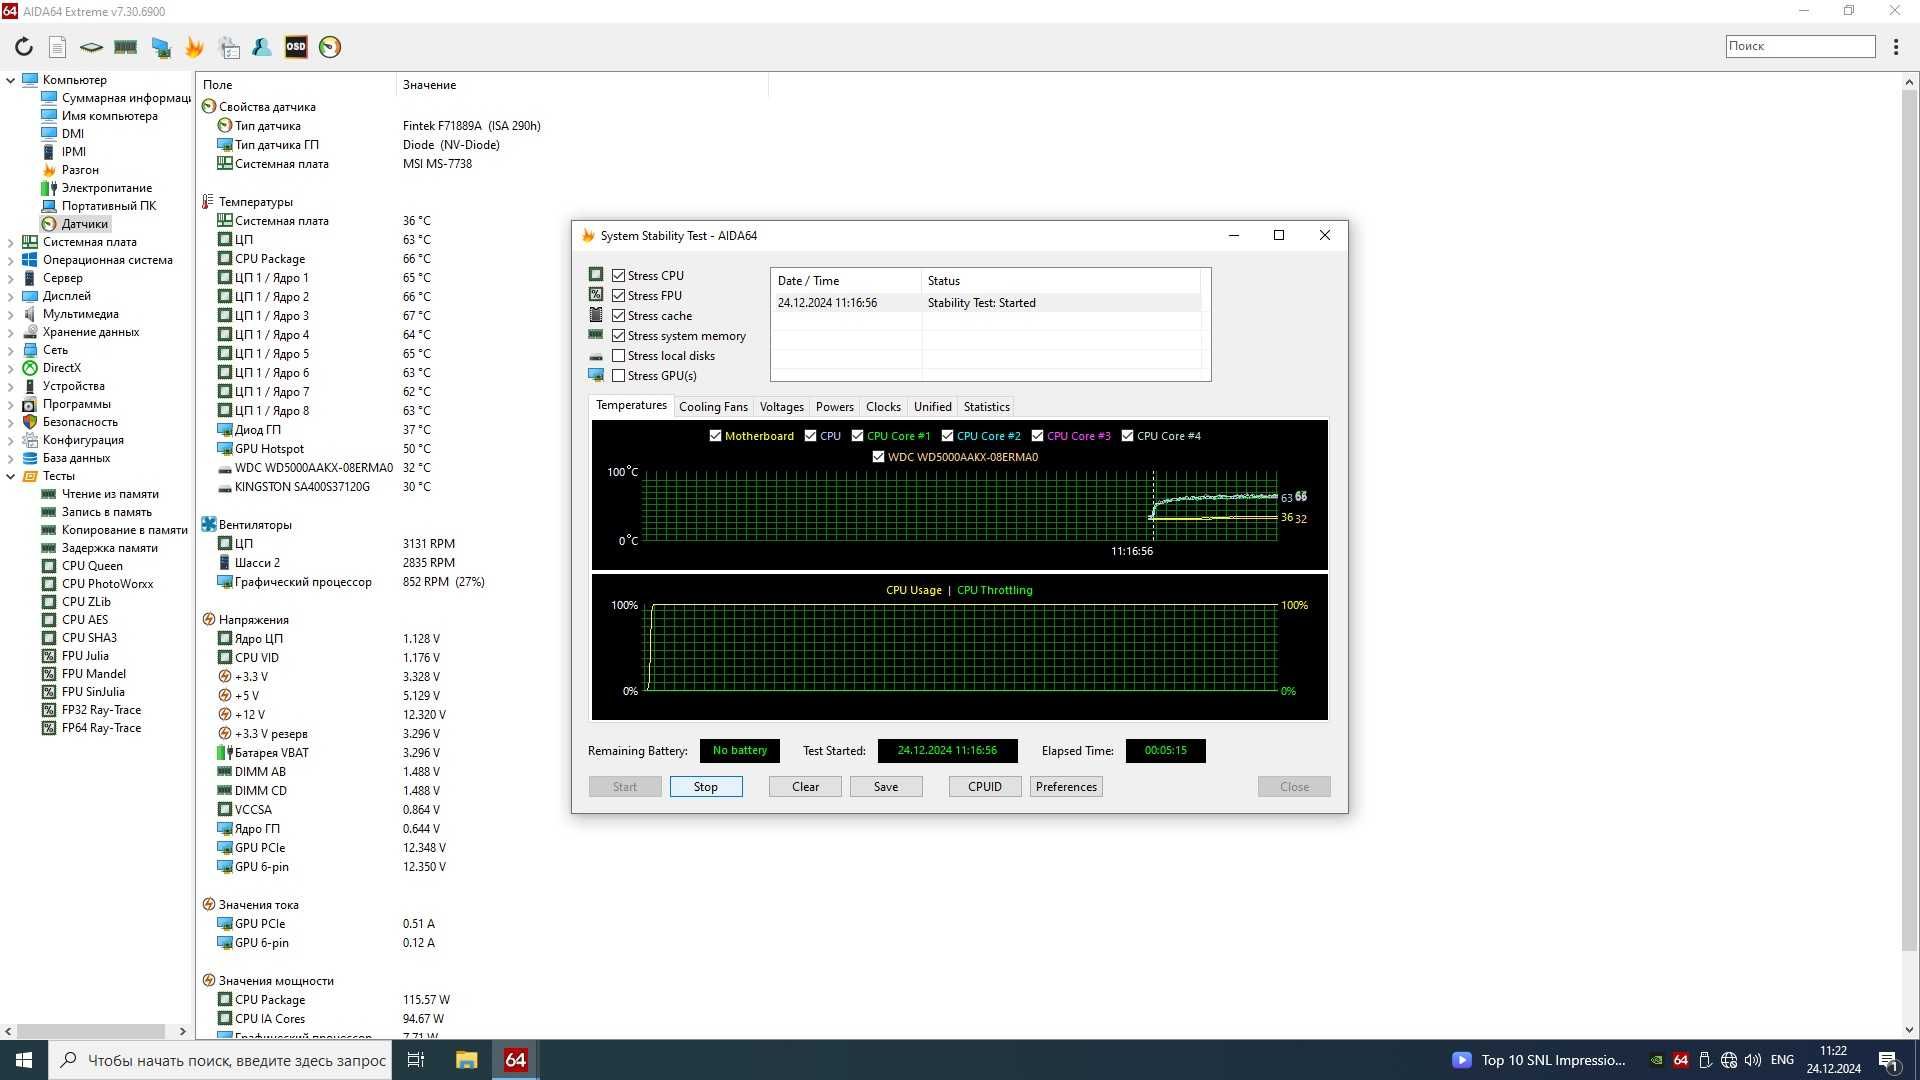Switch to the Powers tab

[834, 407]
